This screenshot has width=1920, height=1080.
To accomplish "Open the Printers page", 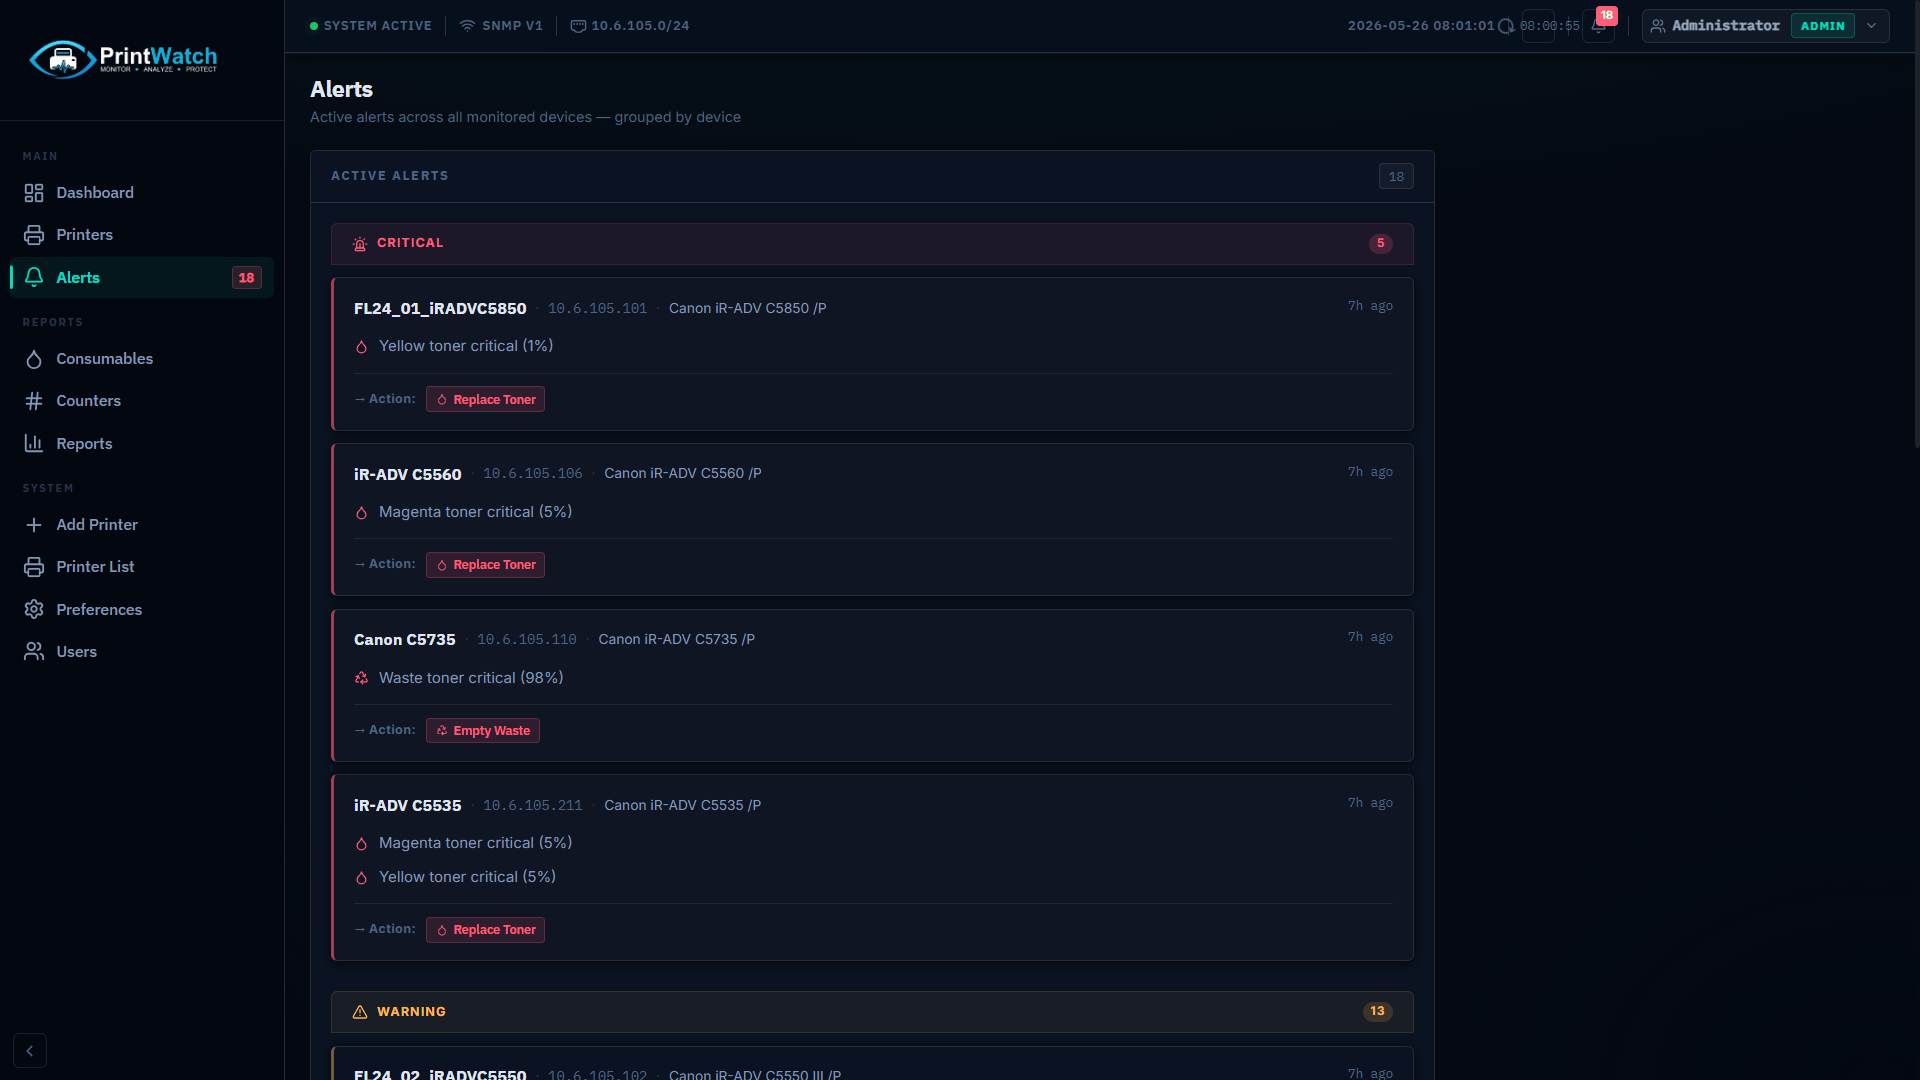I will 142,235.
